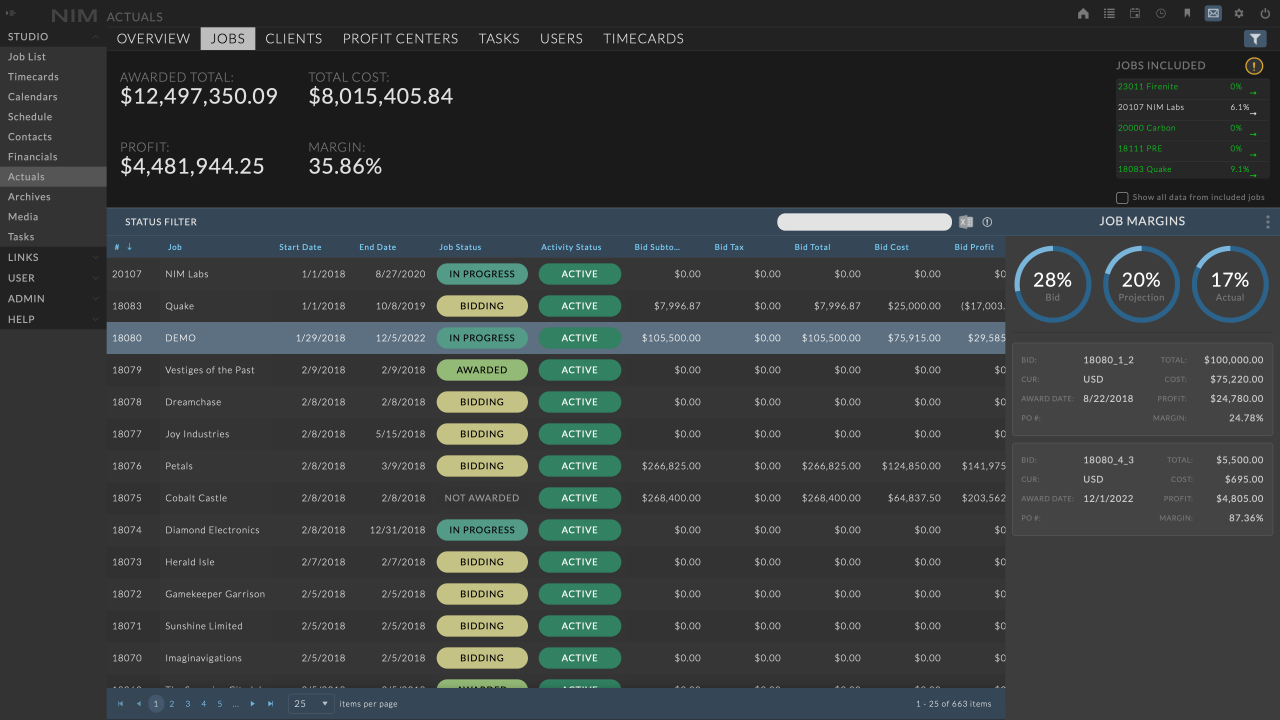This screenshot has width=1280, height=720.
Task: Expand the ADMIN sidebar section
Action: [x=52, y=298]
